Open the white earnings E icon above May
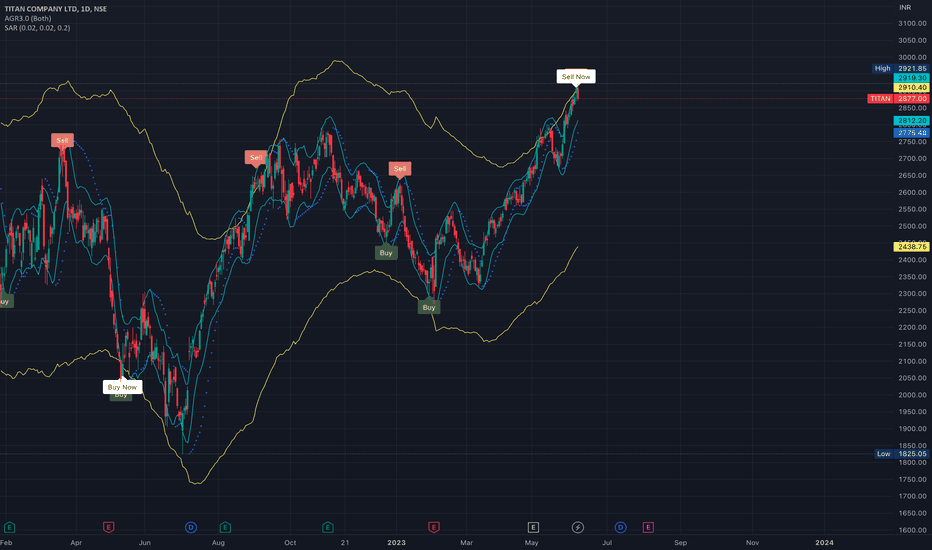This screenshot has height=550, width=932. [x=533, y=527]
